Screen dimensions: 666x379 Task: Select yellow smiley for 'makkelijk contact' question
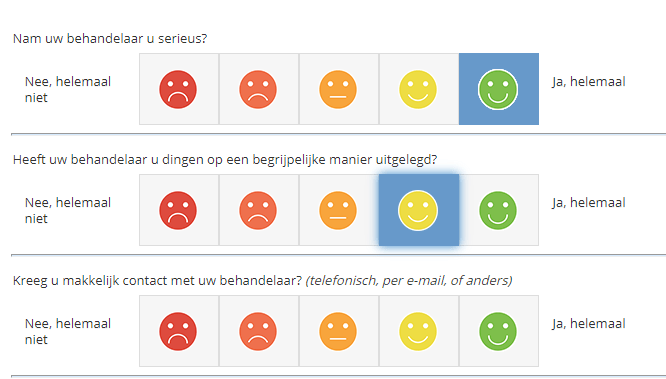(x=418, y=331)
